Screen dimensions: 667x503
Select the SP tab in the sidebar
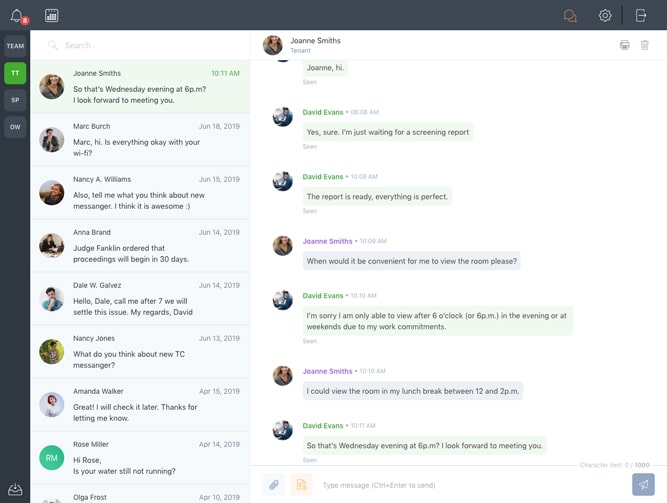click(x=15, y=100)
